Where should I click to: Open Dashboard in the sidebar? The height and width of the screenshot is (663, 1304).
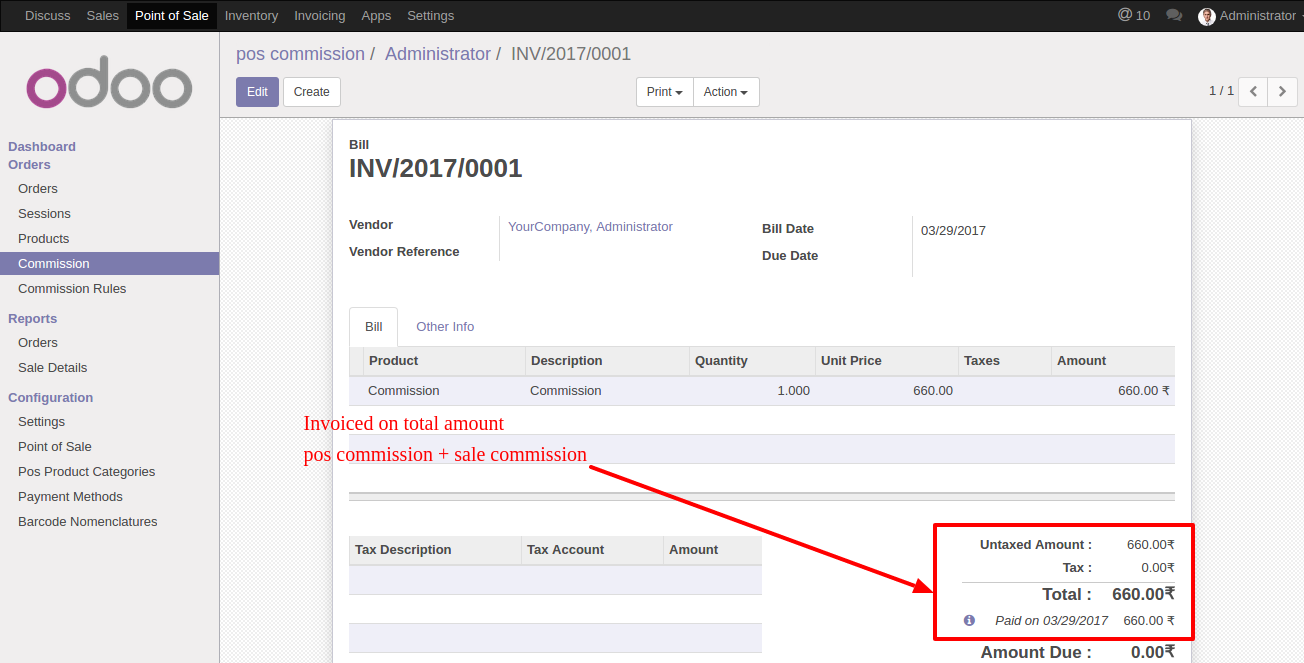click(42, 147)
